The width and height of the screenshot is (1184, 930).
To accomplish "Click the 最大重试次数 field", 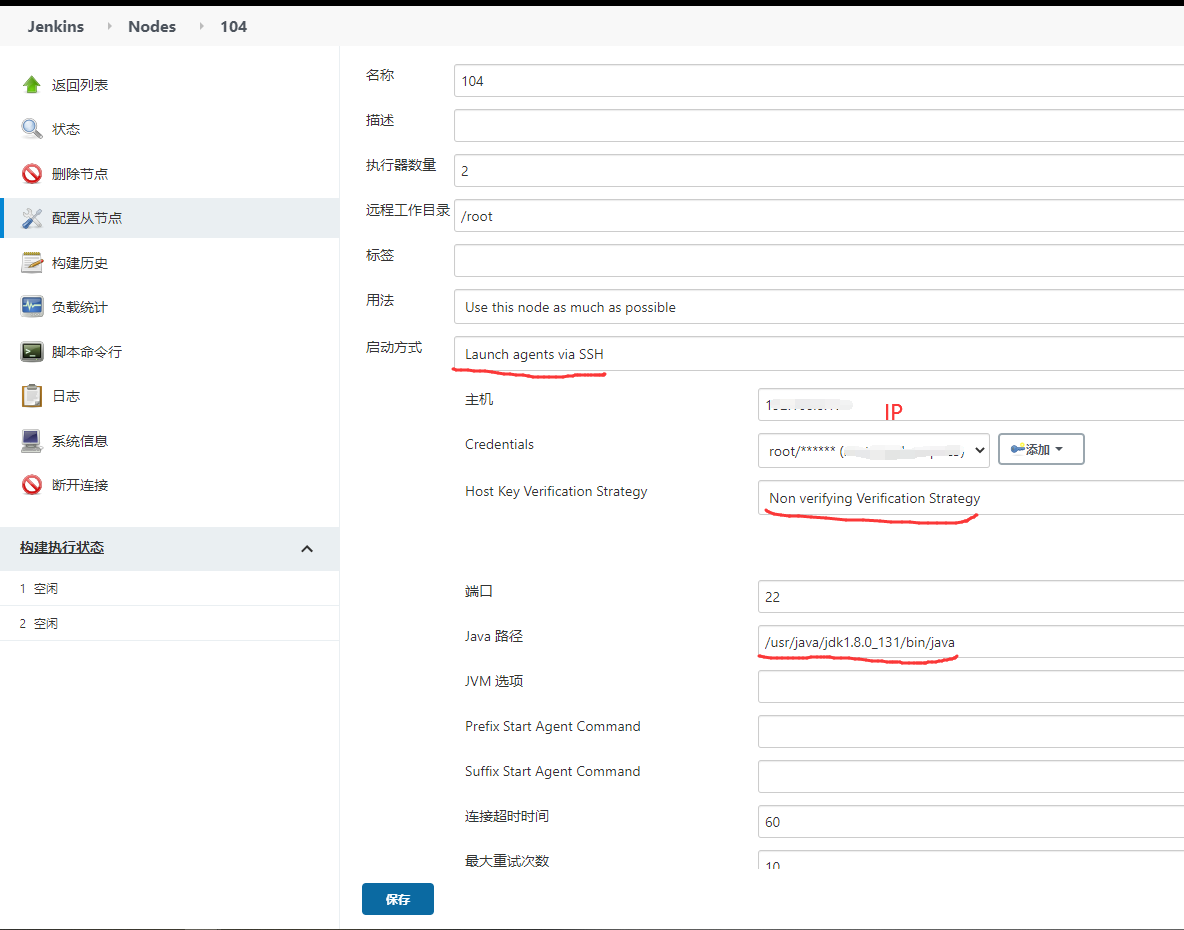I will click(x=971, y=860).
